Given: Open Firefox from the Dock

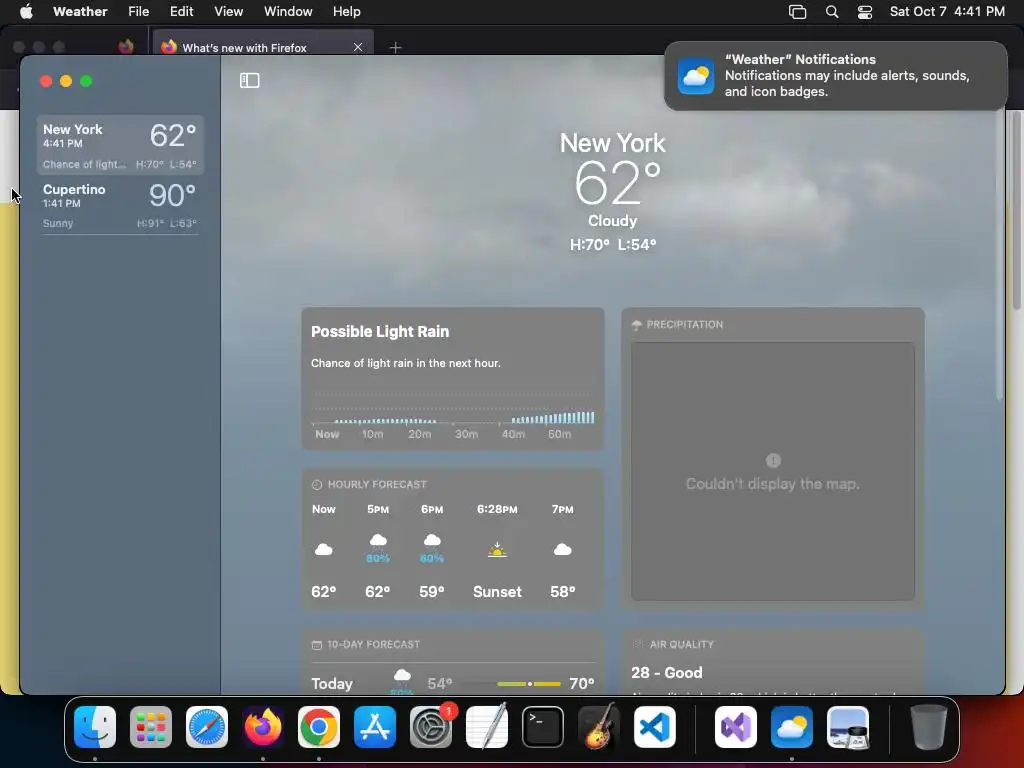Looking at the screenshot, I should point(263,727).
